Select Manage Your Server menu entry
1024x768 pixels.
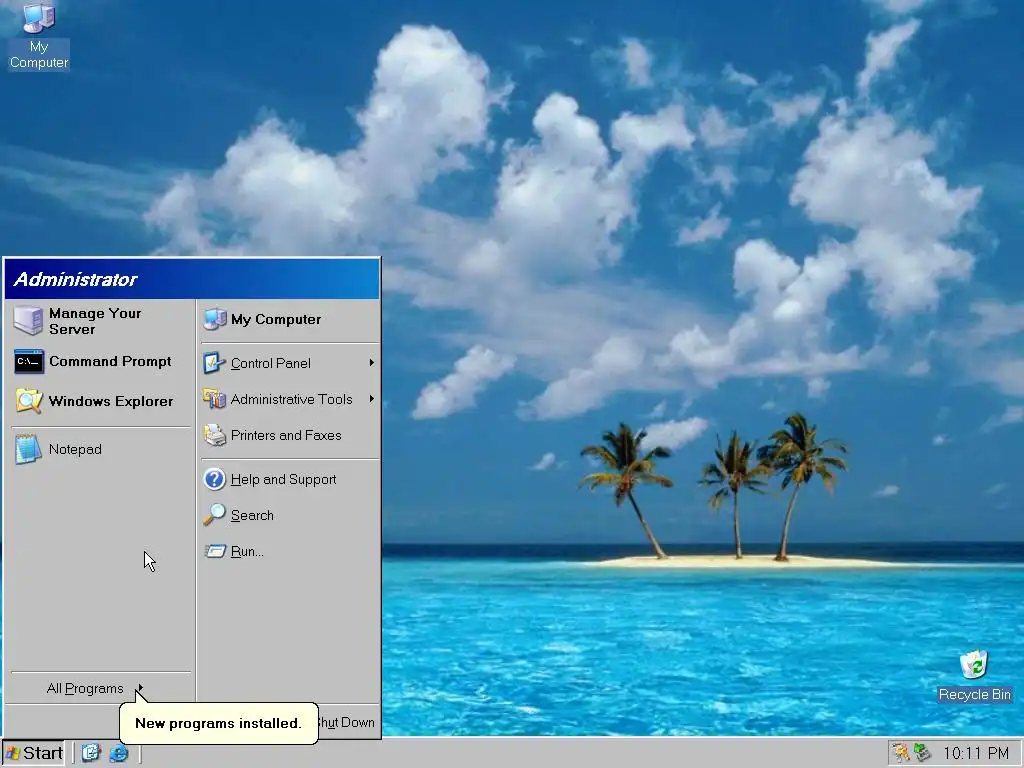point(101,321)
